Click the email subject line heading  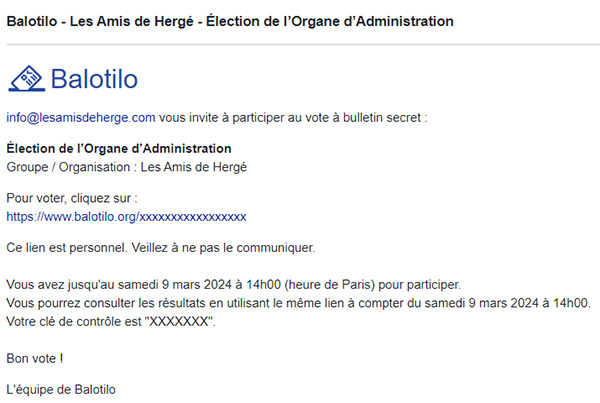pyautogui.click(x=230, y=21)
